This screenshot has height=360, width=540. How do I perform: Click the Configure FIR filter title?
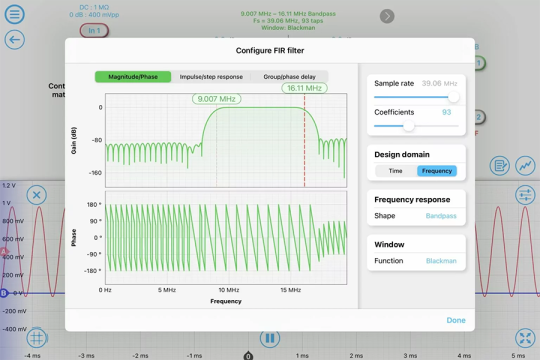tap(270, 50)
